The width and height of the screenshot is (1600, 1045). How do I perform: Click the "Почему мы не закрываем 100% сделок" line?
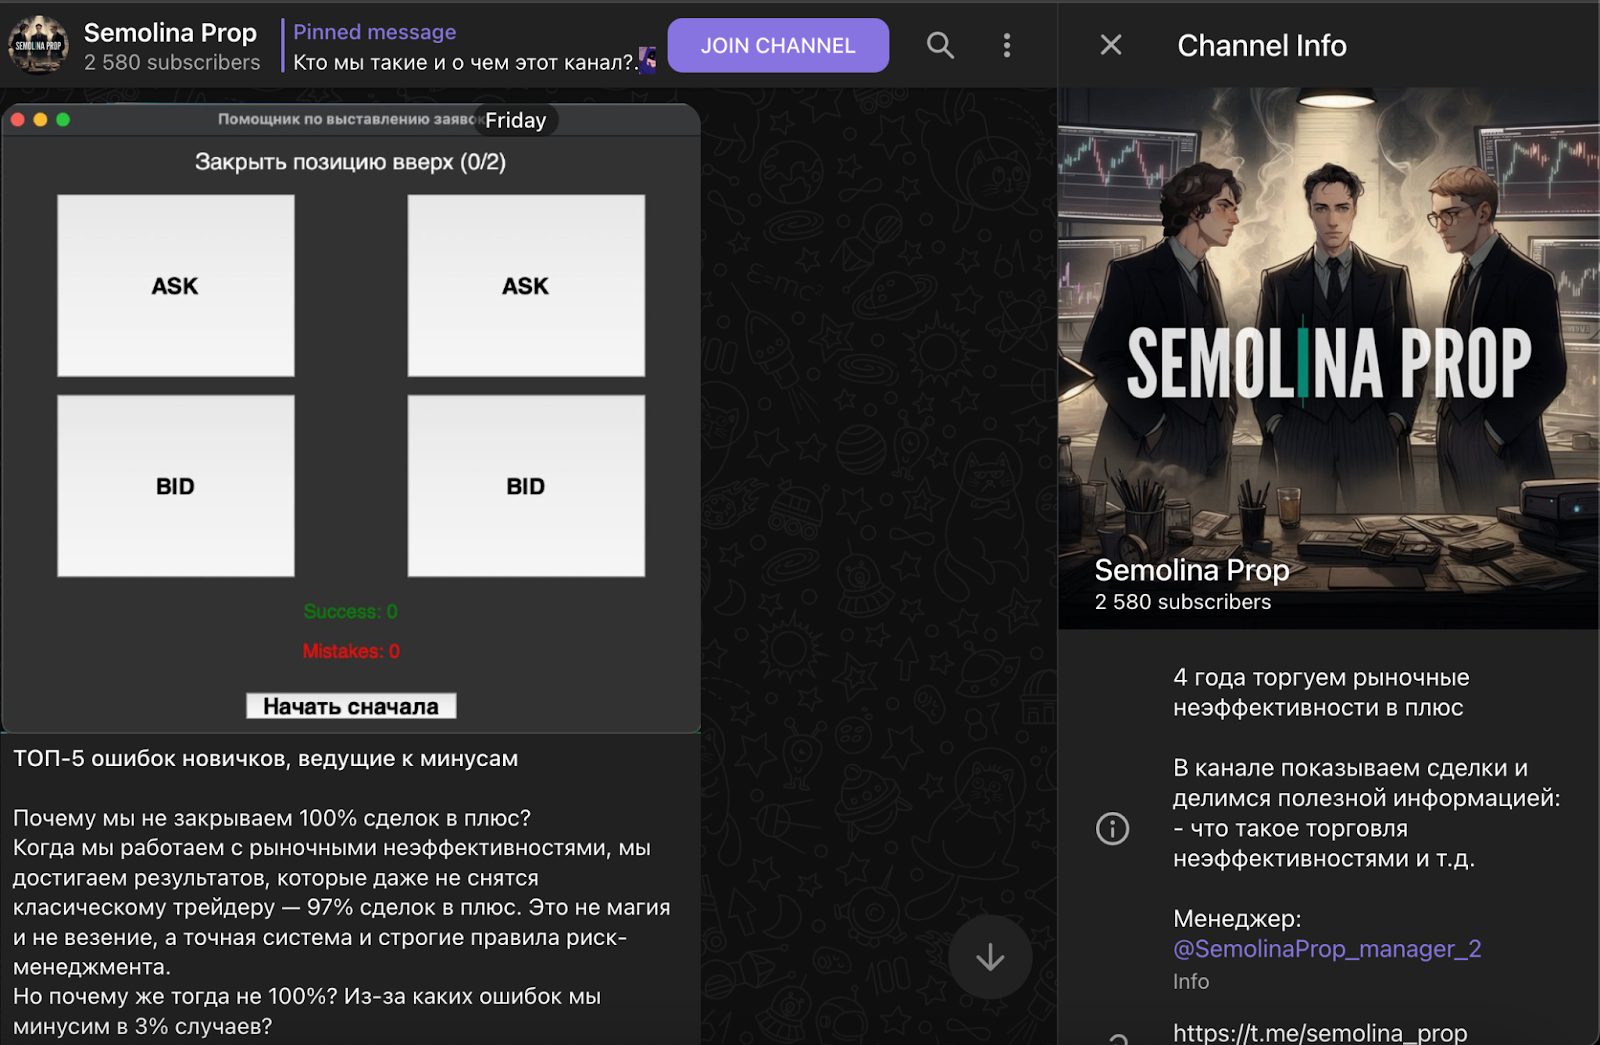(272, 818)
